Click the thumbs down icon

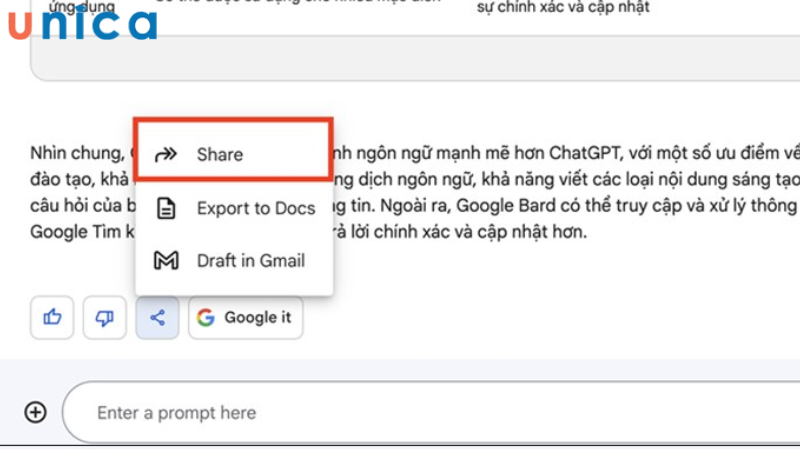[x=105, y=317]
